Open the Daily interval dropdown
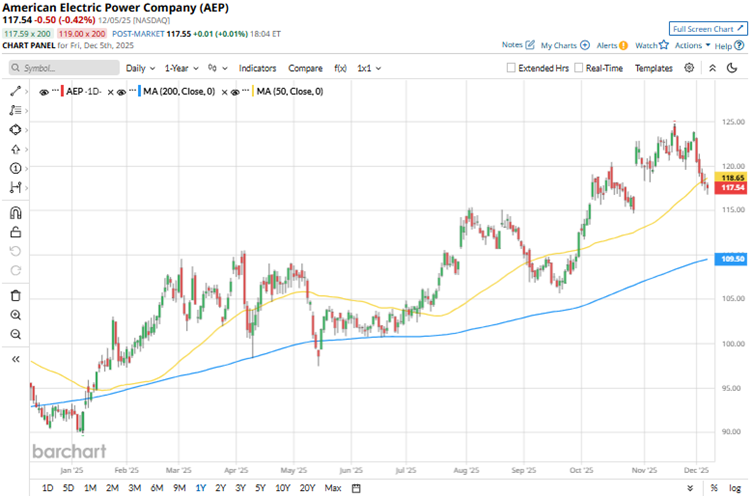 pyautogui.click(x=140, y=68)
